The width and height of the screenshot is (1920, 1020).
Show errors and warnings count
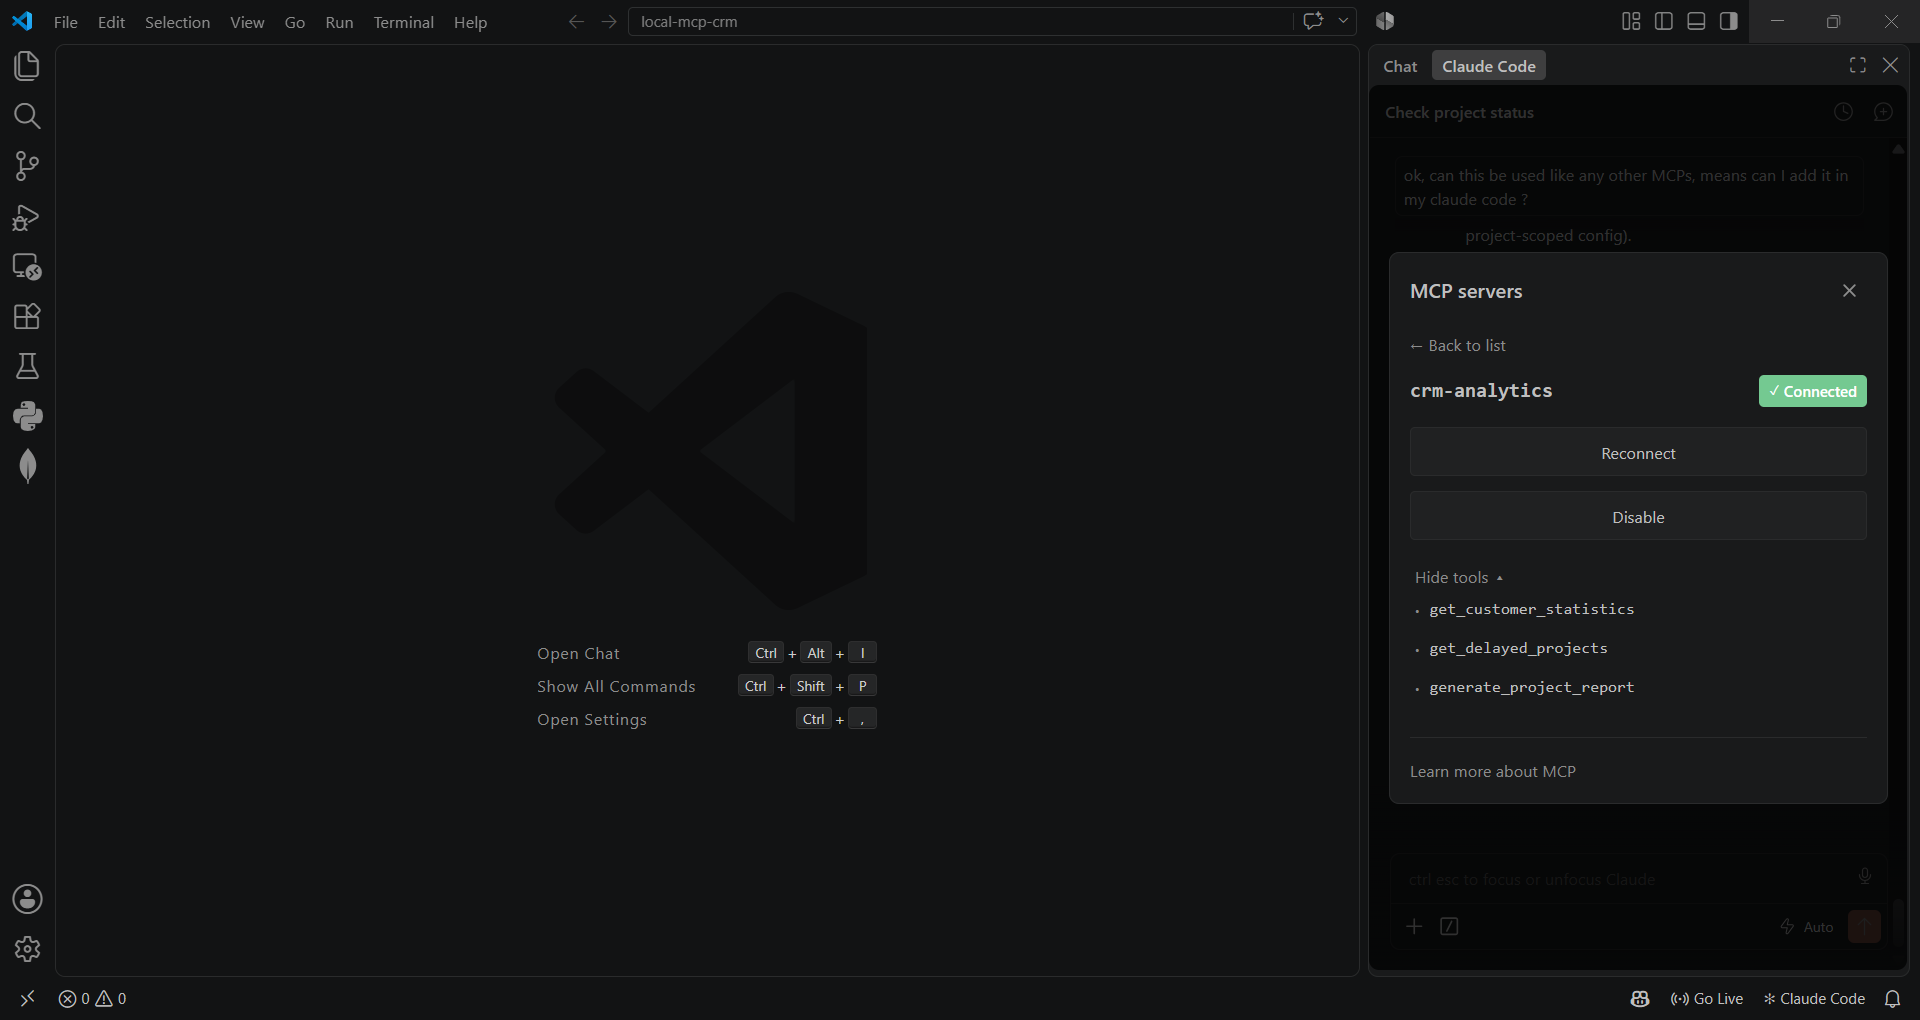(92, 998)
